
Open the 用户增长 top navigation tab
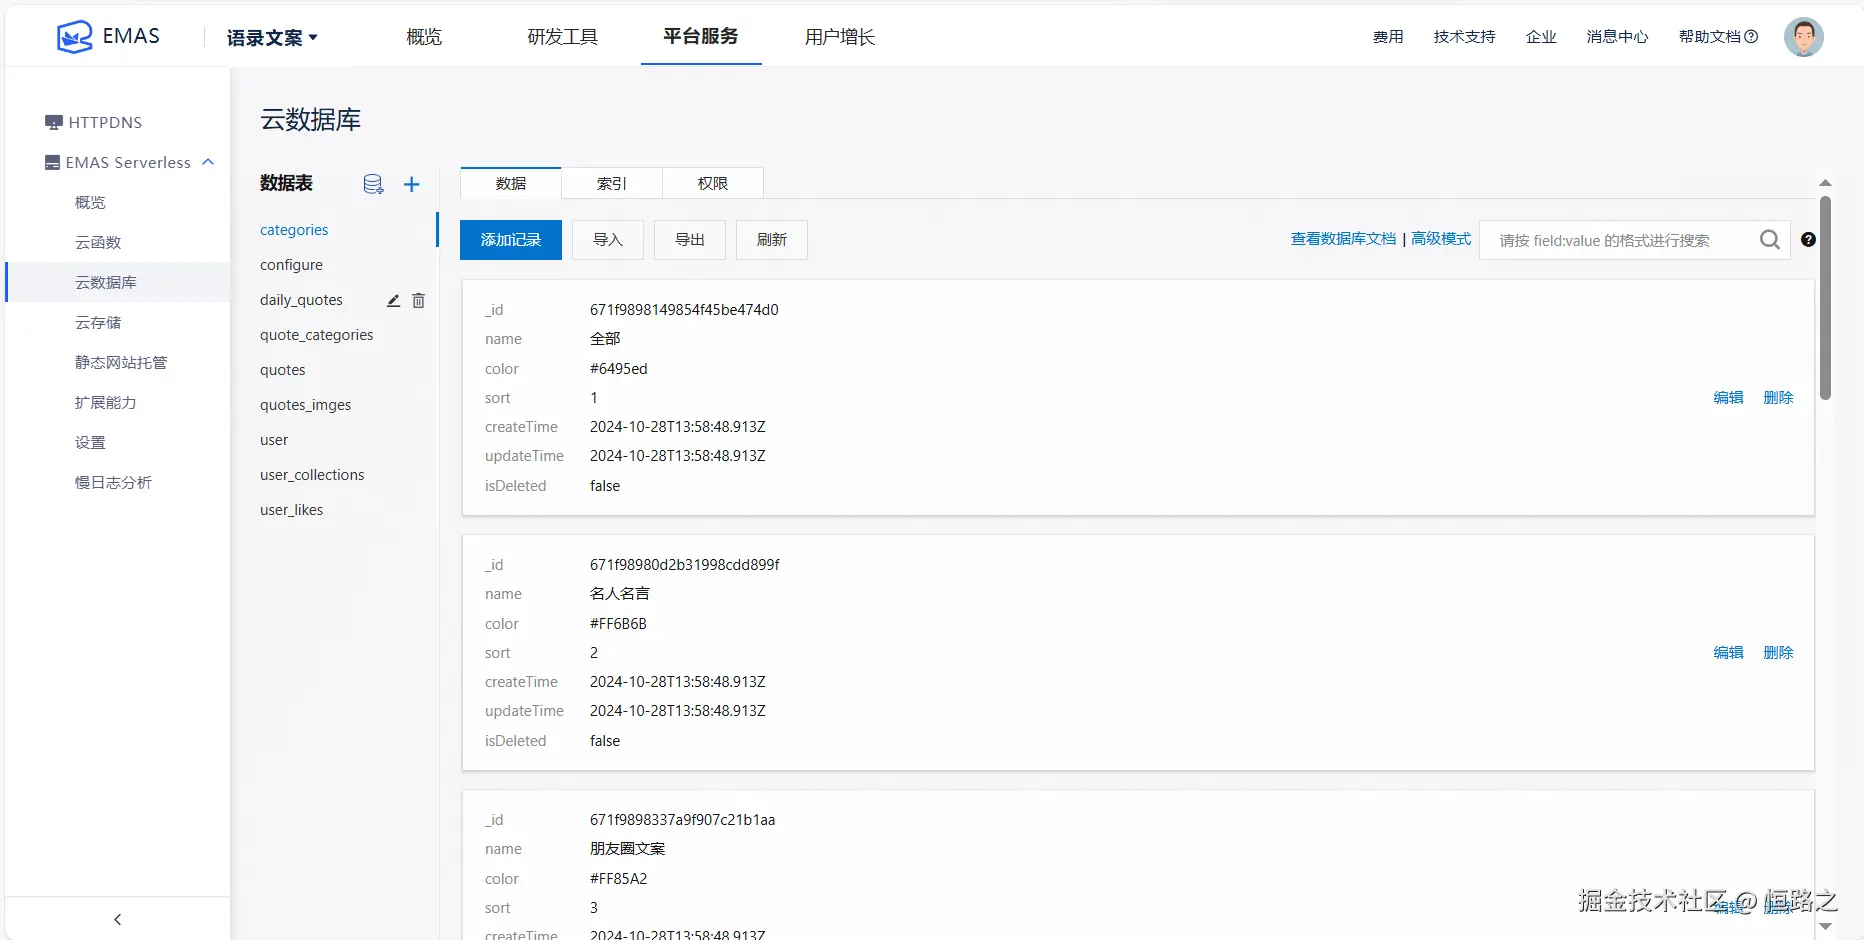(840, 37)
